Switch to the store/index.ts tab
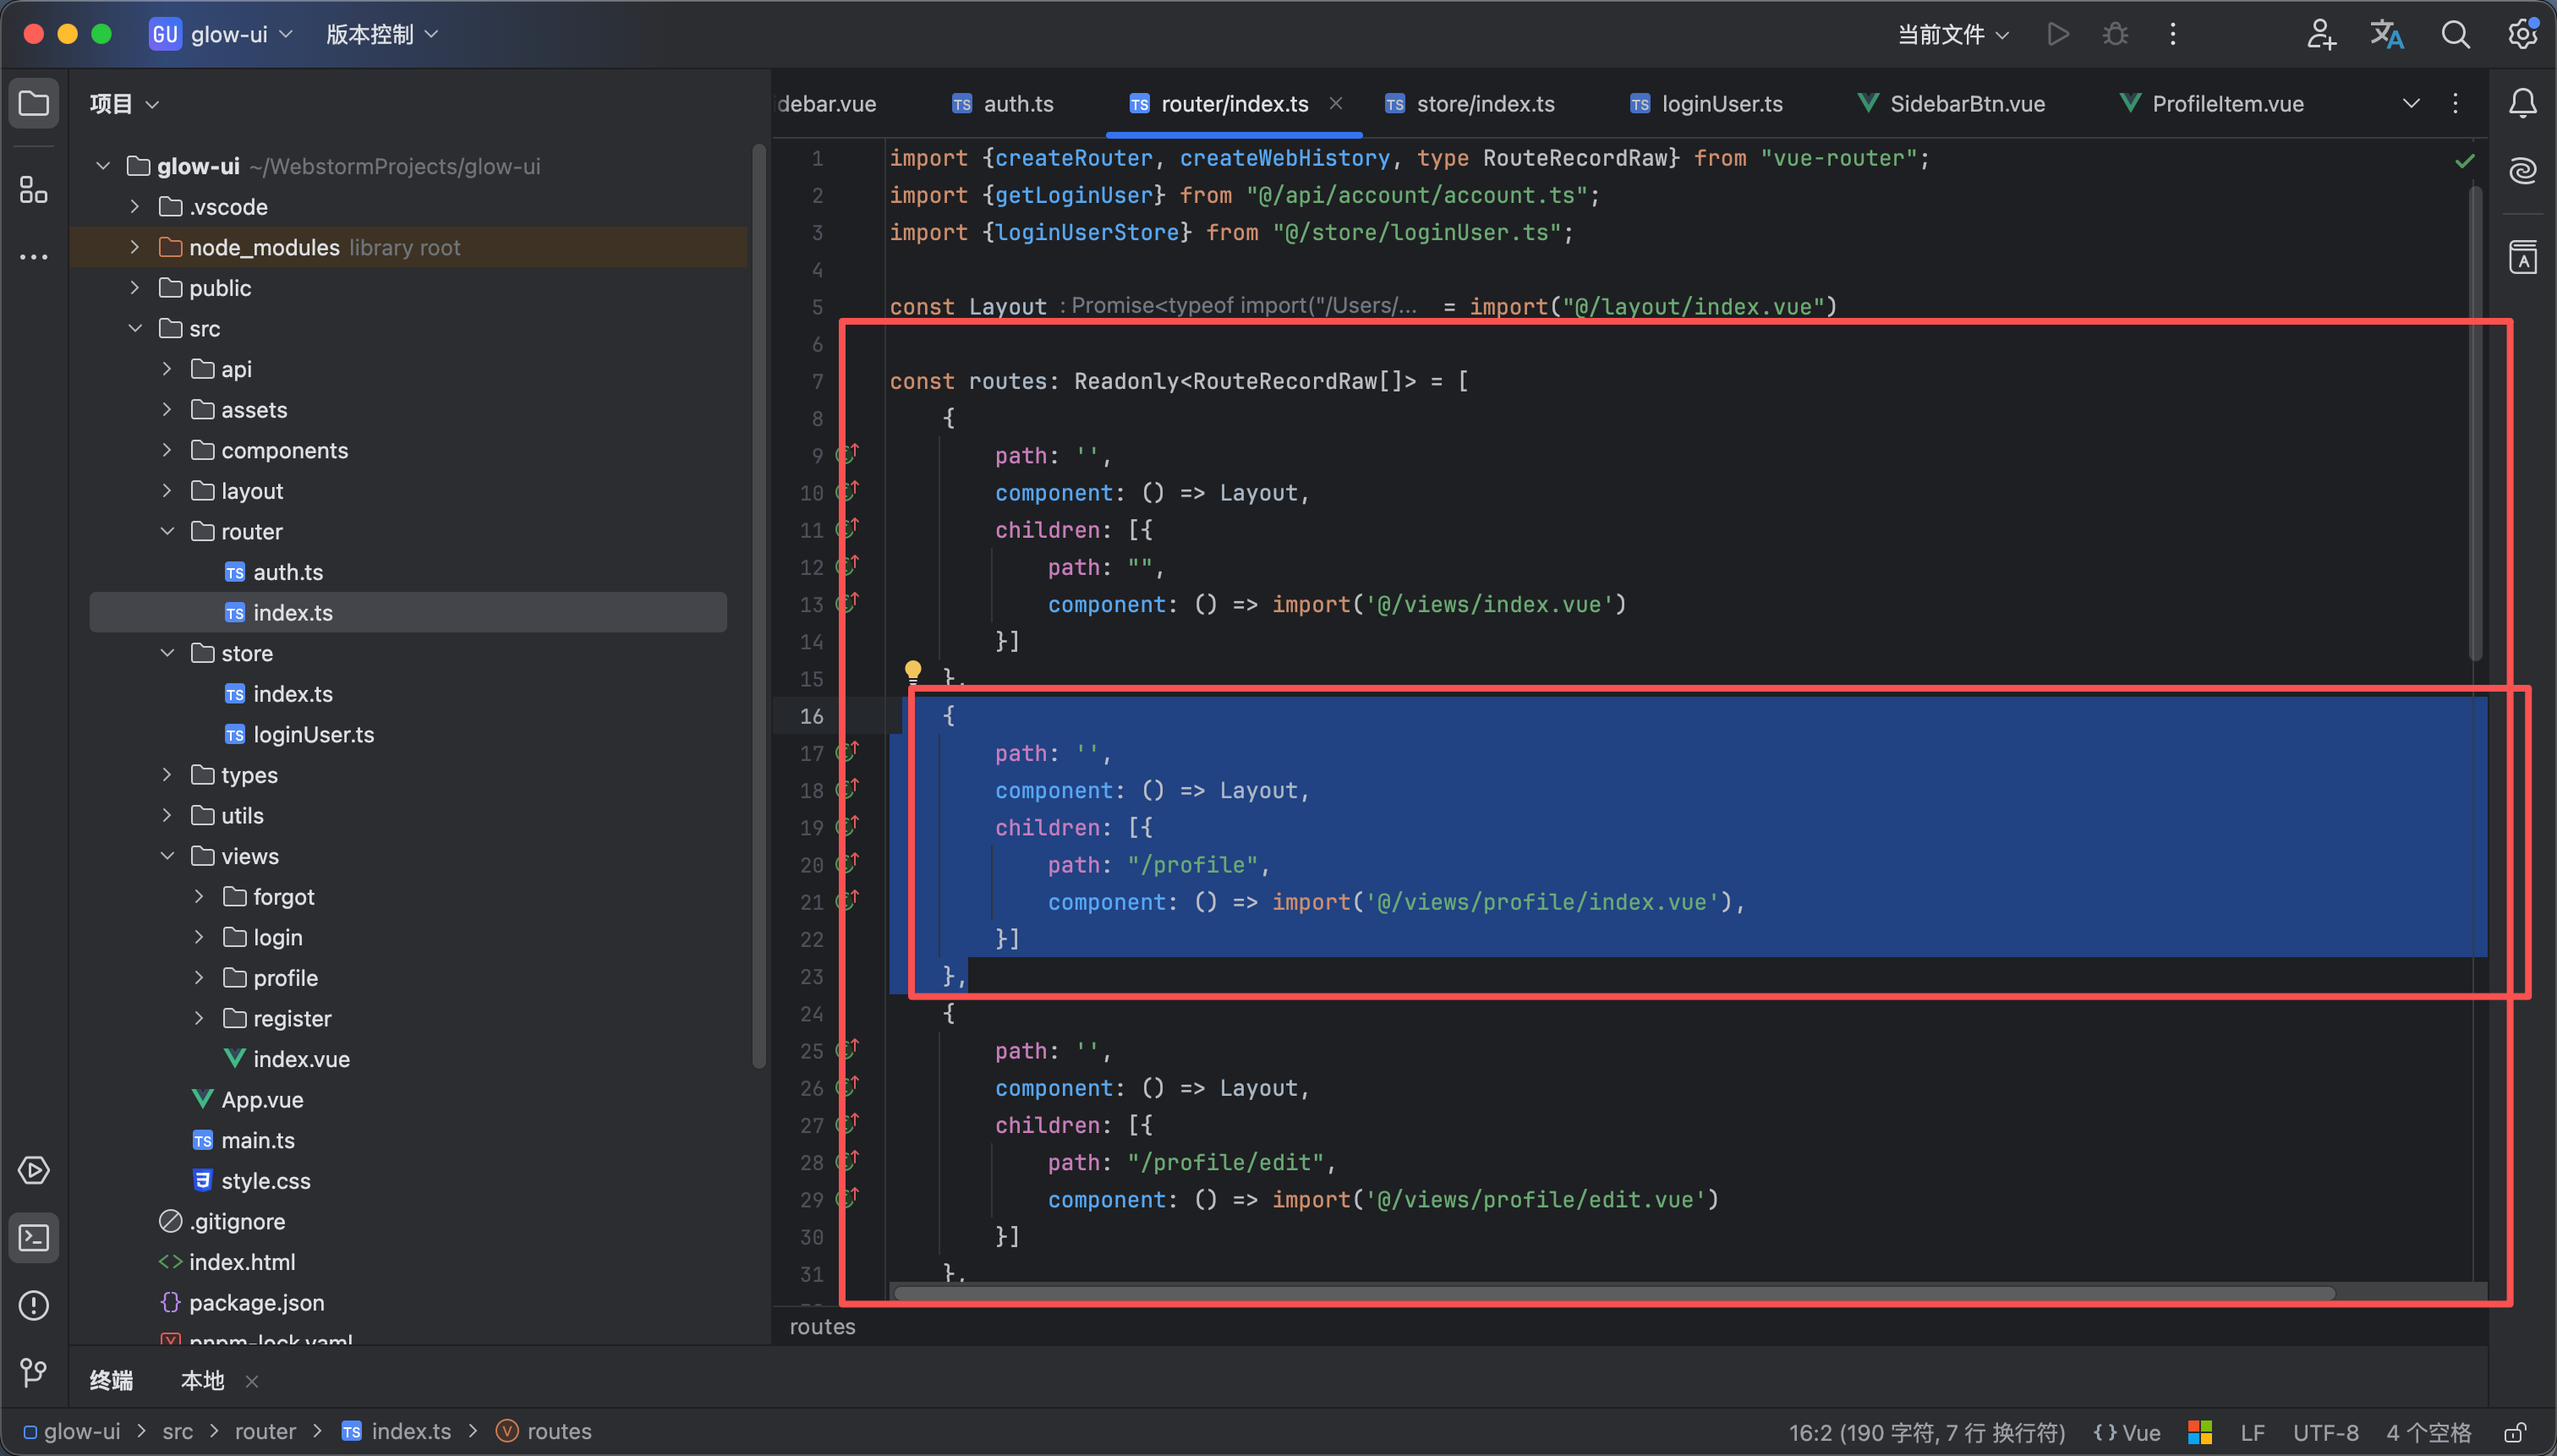Screen dimensions: 2557x1456 1484,104
